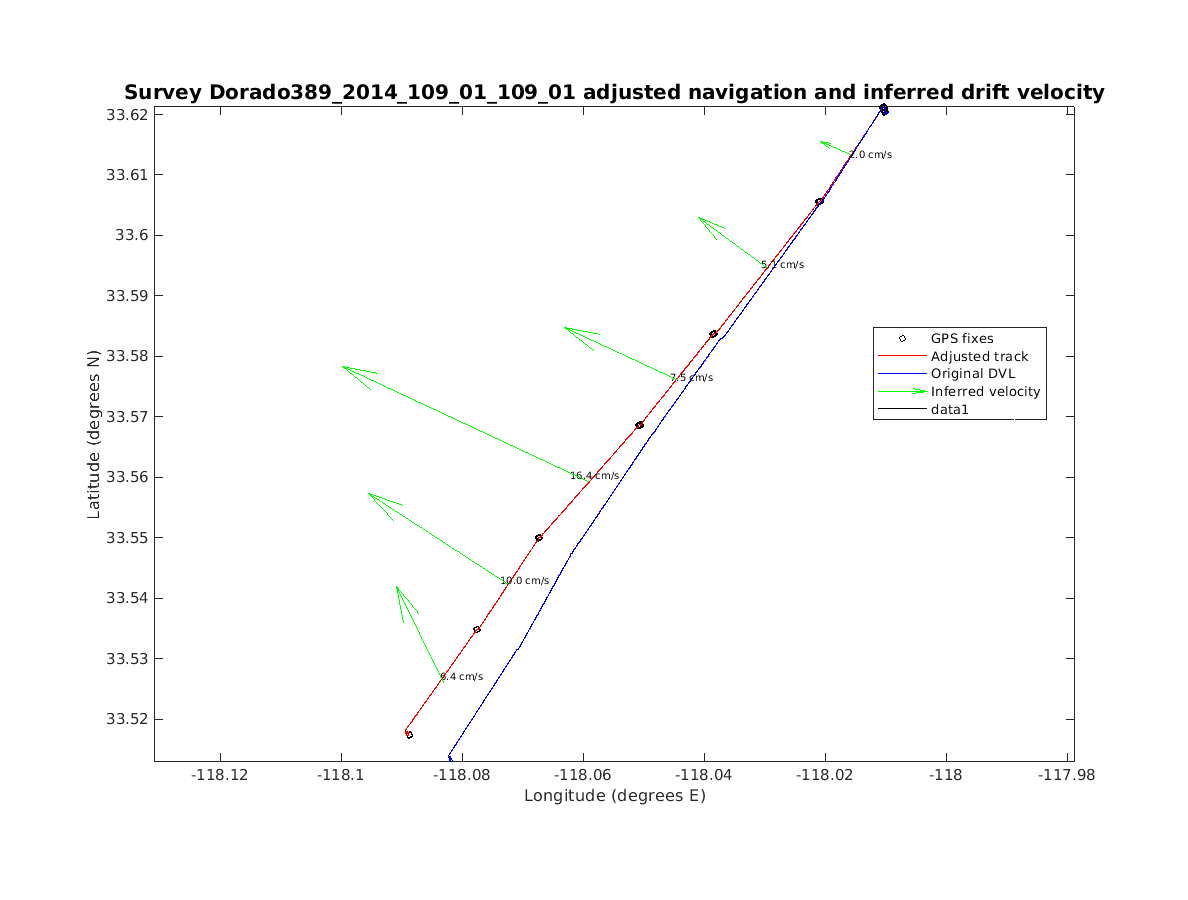
Task: Click the Adjusted track legend entry
Action: click(979, 356)
